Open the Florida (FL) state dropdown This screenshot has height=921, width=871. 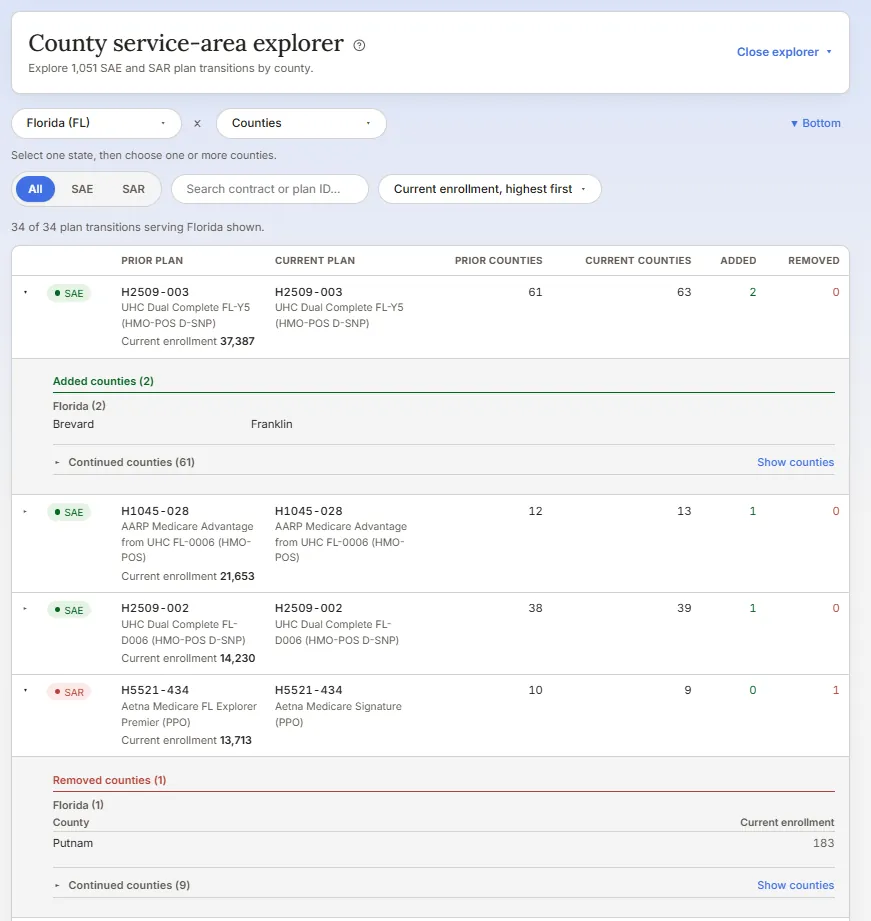click(x=96, y=123)
